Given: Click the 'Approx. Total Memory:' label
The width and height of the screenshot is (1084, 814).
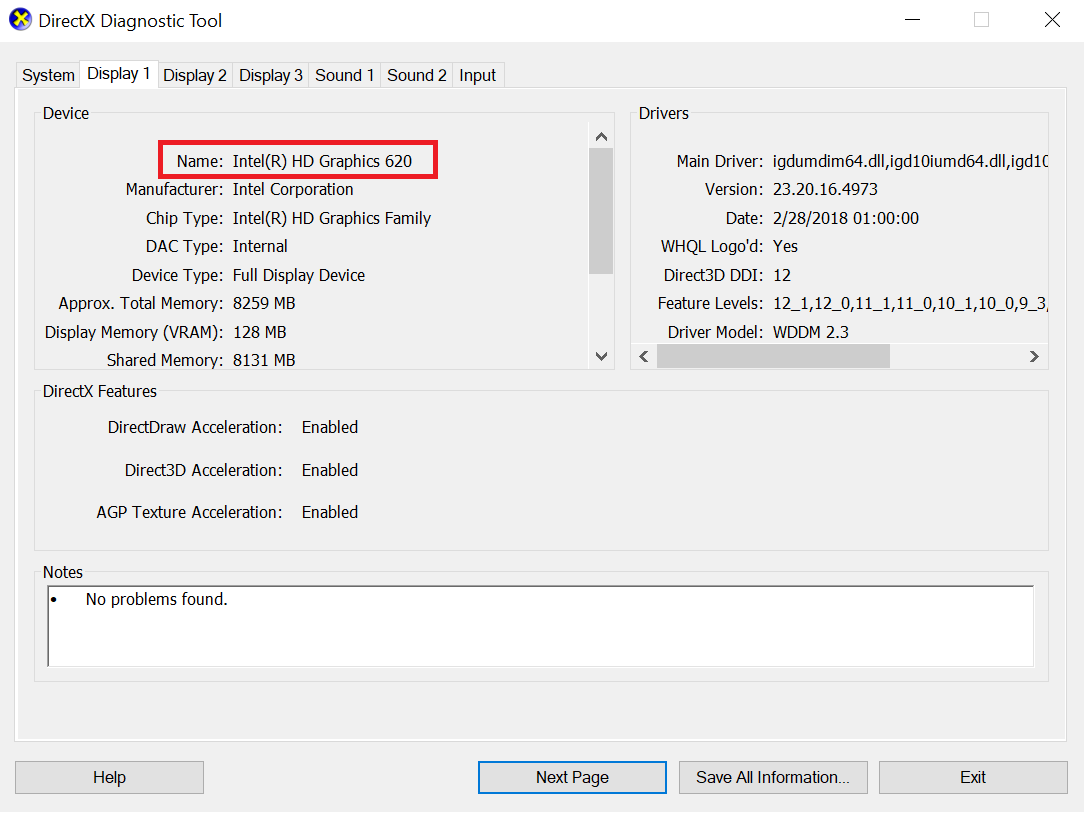Looking at the screenshot, I should [x=141, y=304].
